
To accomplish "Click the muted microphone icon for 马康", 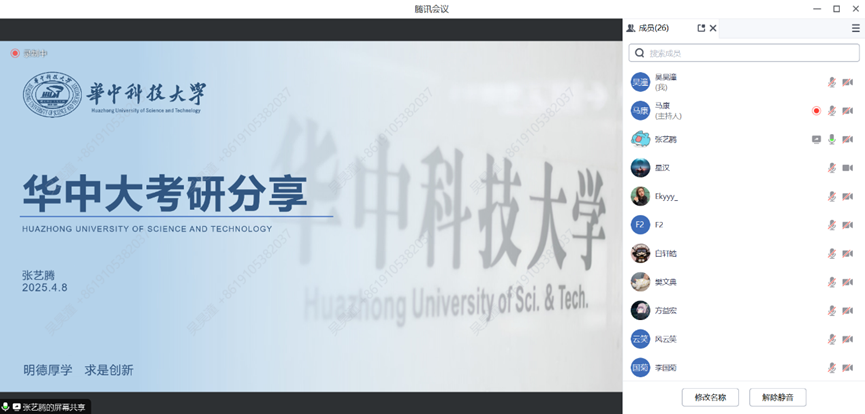I will (x=832, y=111).
